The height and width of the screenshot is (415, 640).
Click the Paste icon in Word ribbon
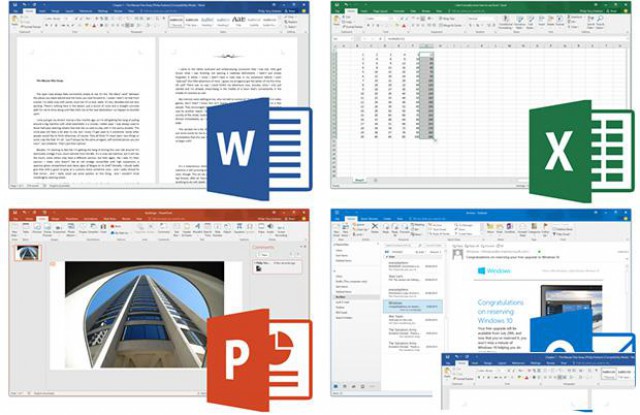[x=12, y=24]
